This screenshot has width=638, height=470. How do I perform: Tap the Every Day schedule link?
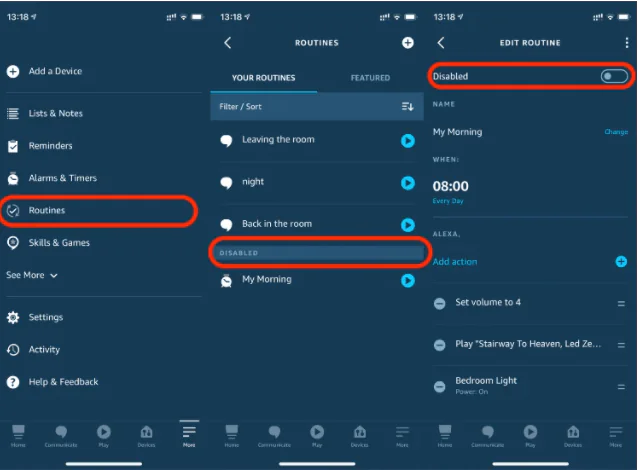click(x=448, y=201)
